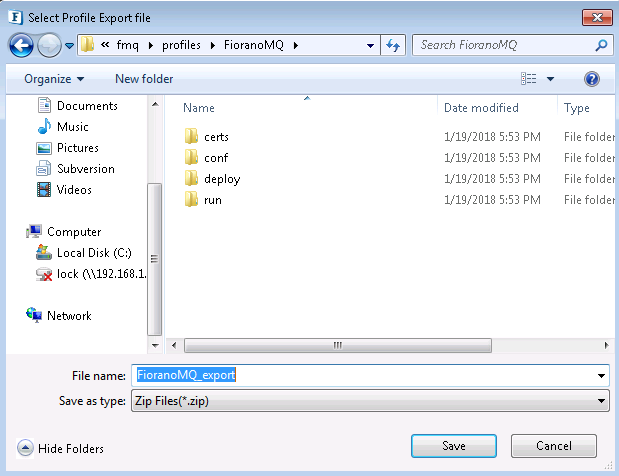The image size is (619, 476).
Task: Select Network in the navigation pane
Action: [59, 316]
